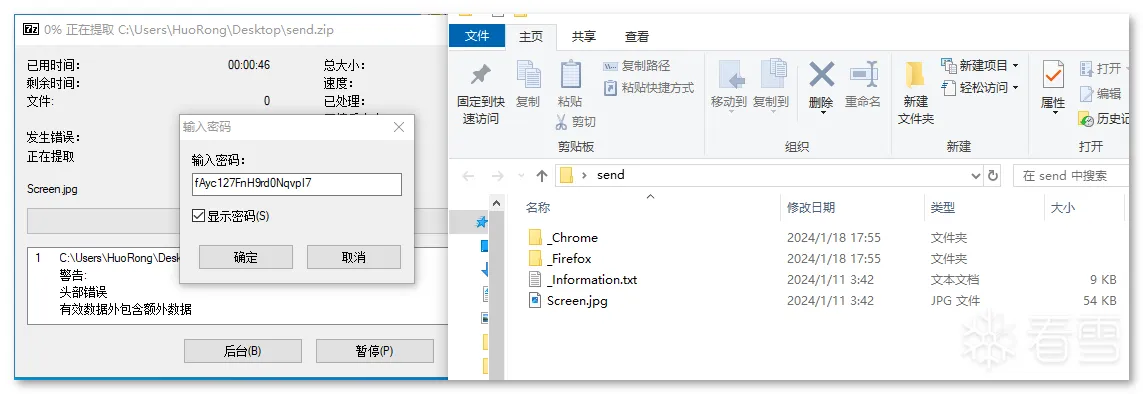
Task: Click the Quick access star icon
Action: 482,221
